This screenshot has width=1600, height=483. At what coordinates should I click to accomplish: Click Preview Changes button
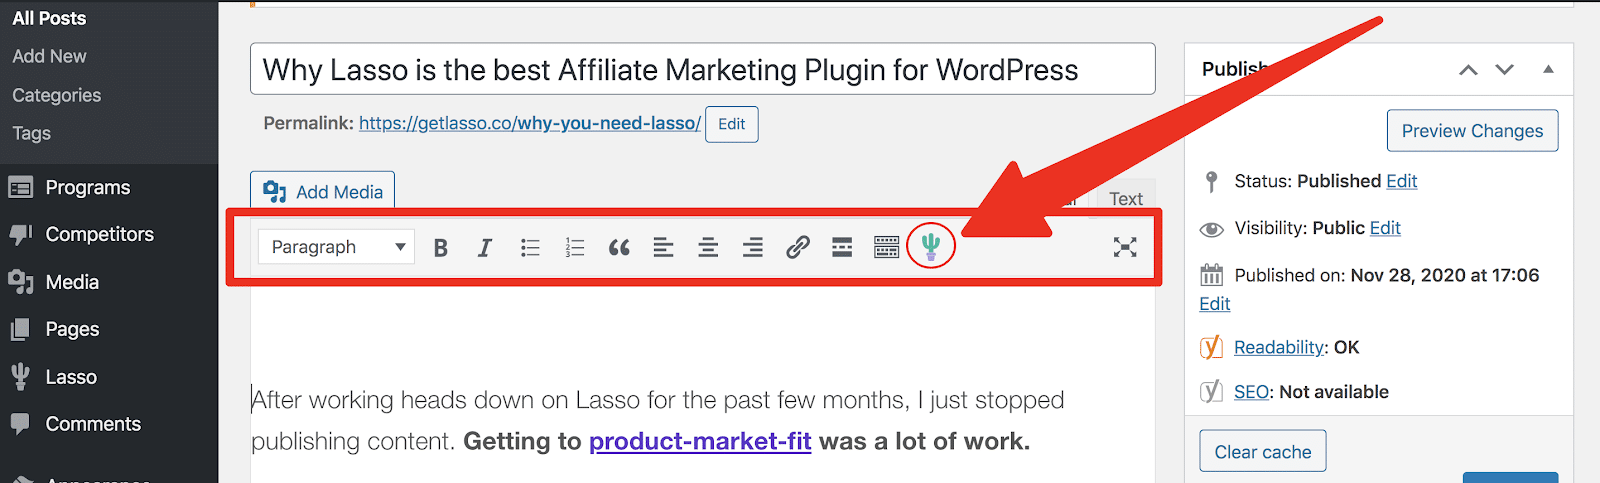click(1472, 131)
